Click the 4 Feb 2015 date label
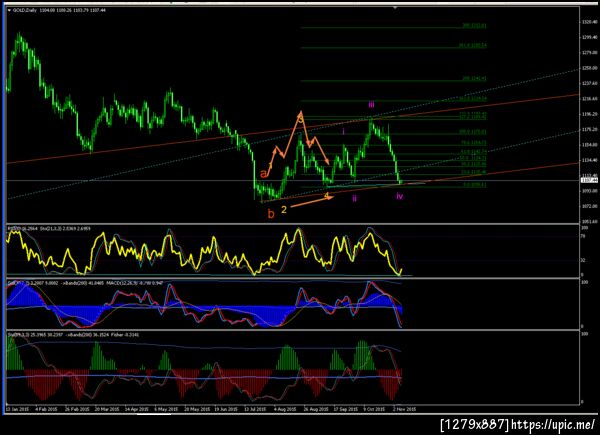The width and height of the screenshot is (600, 435). pos(46,409)
